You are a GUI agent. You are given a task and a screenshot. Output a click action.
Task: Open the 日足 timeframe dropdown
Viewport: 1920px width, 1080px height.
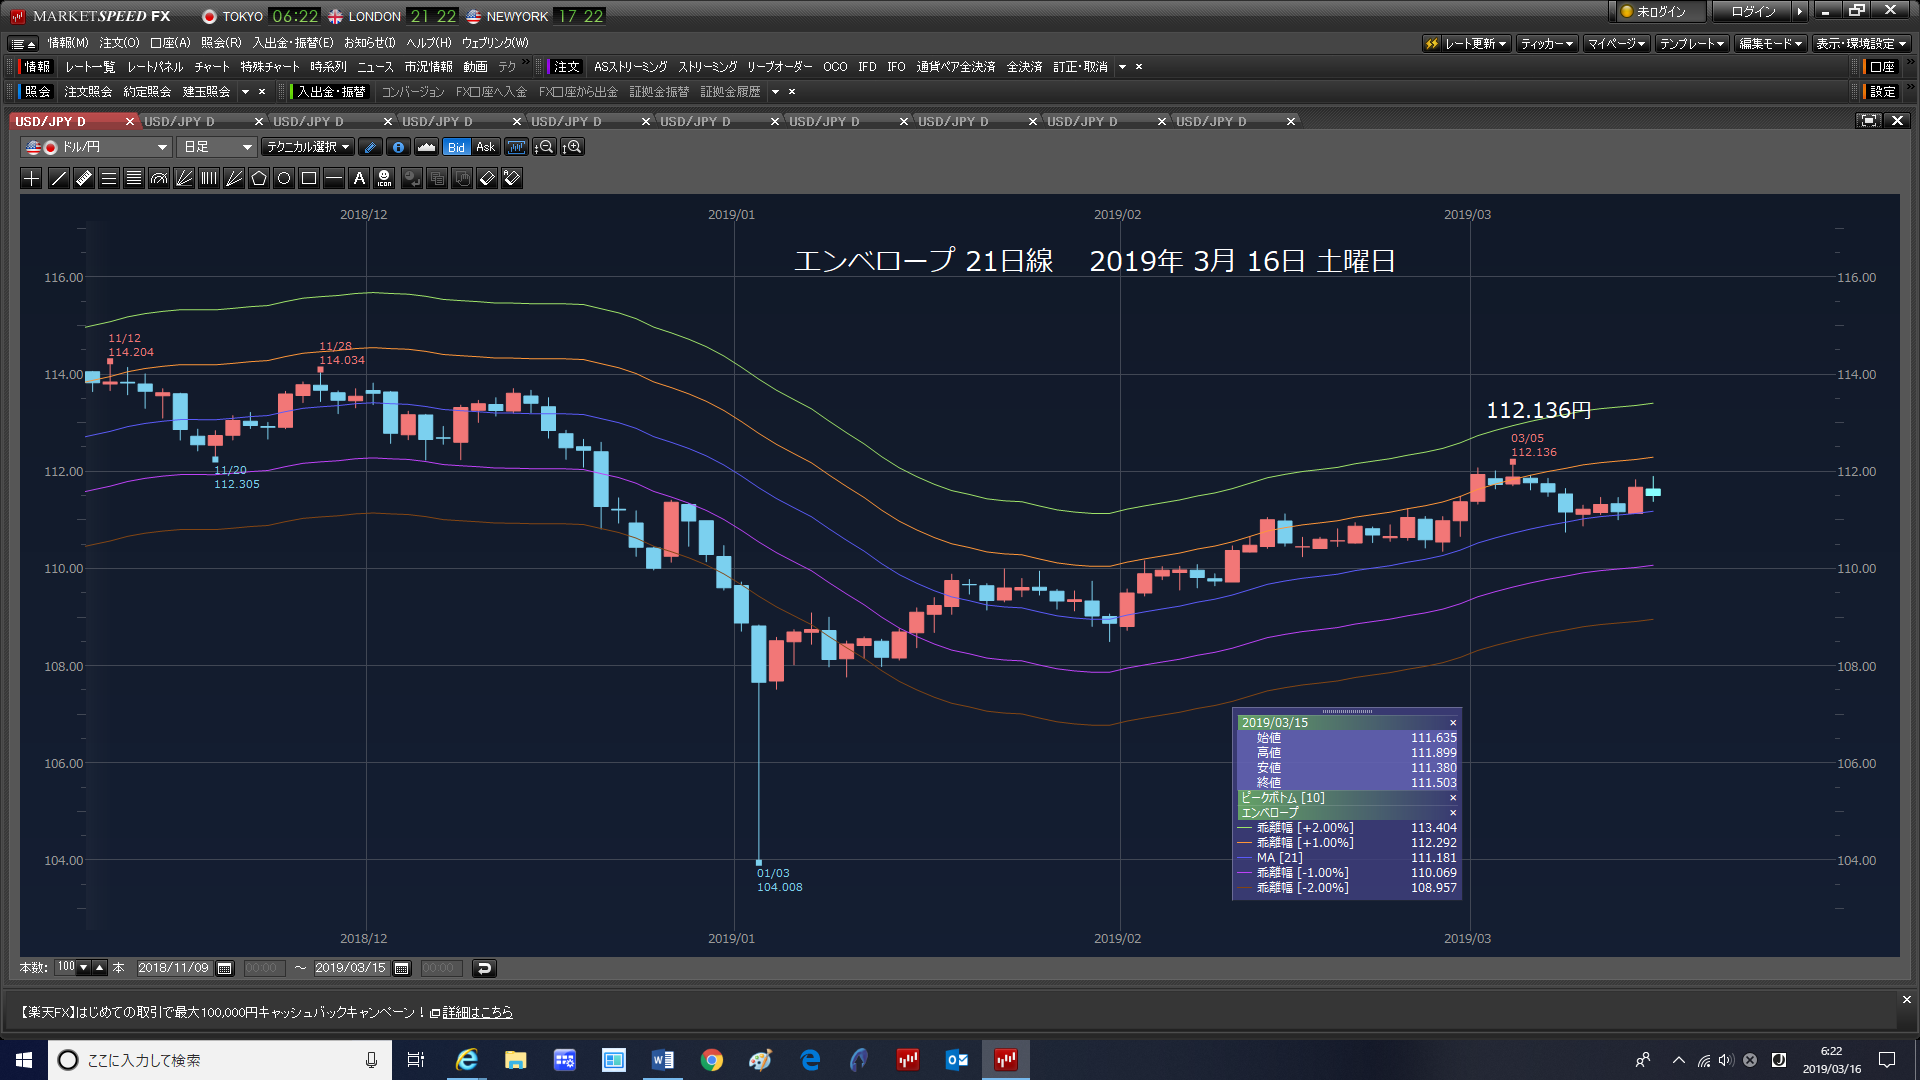(217, 147)
